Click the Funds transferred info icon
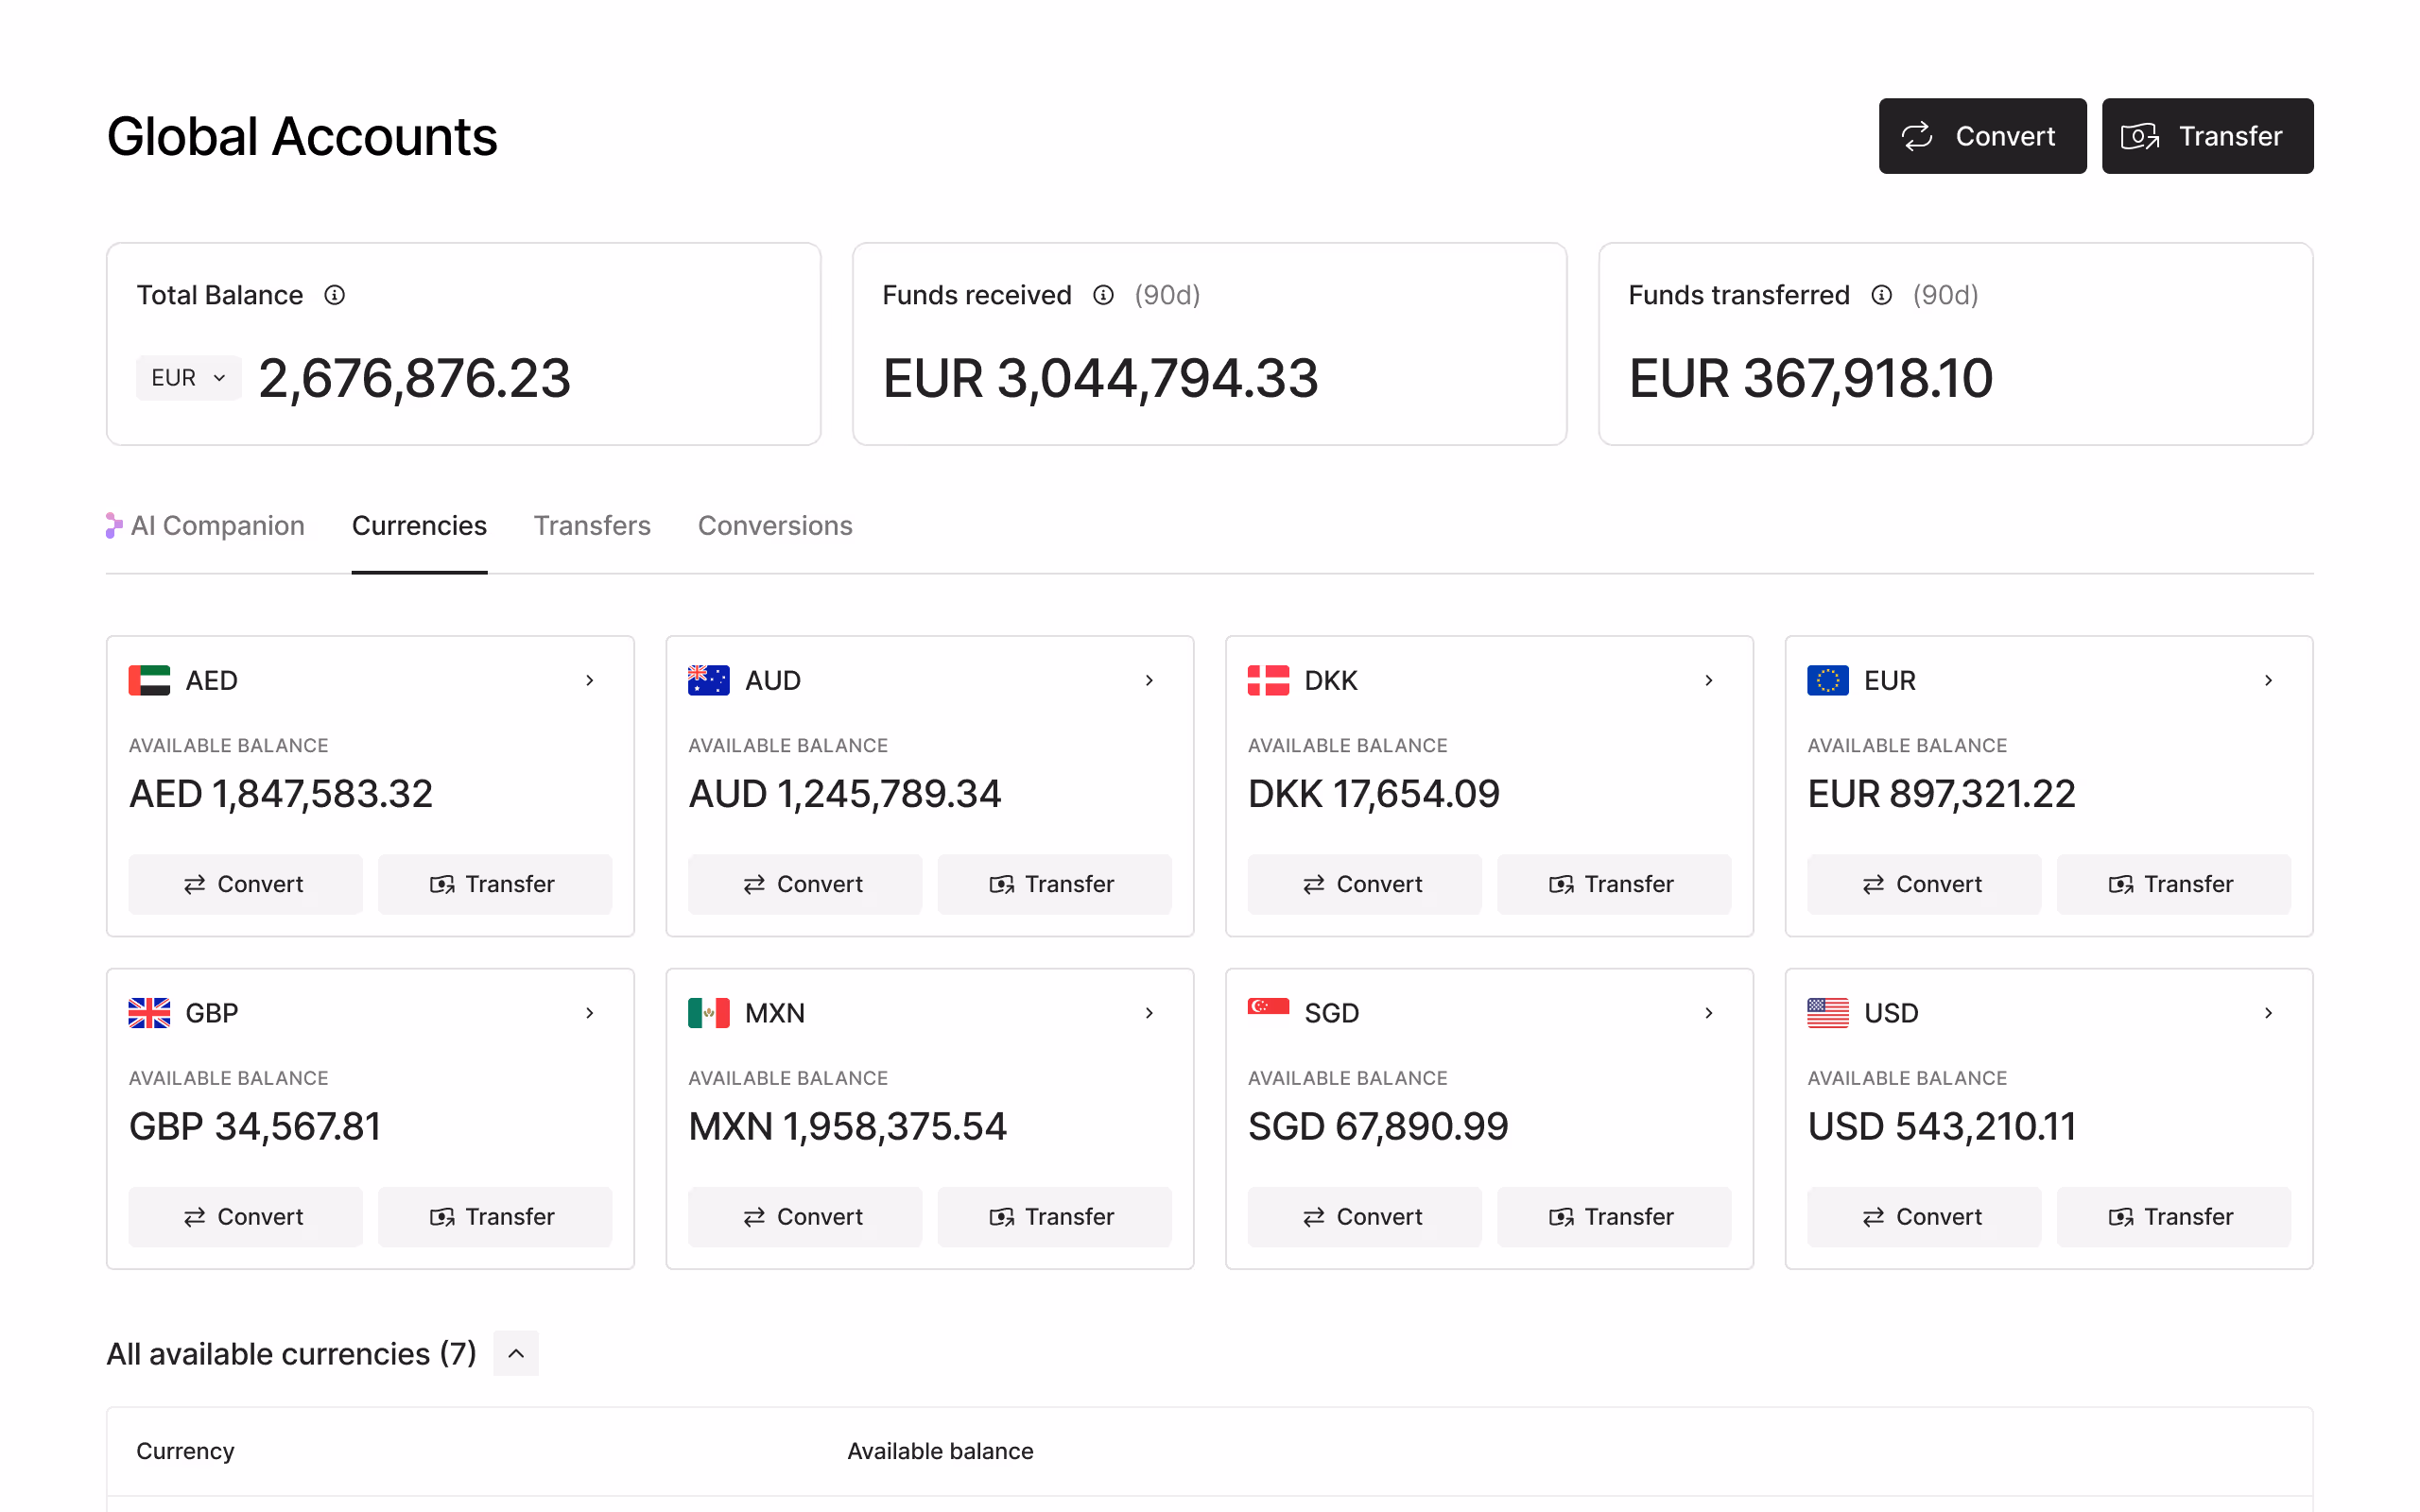 1881,295
